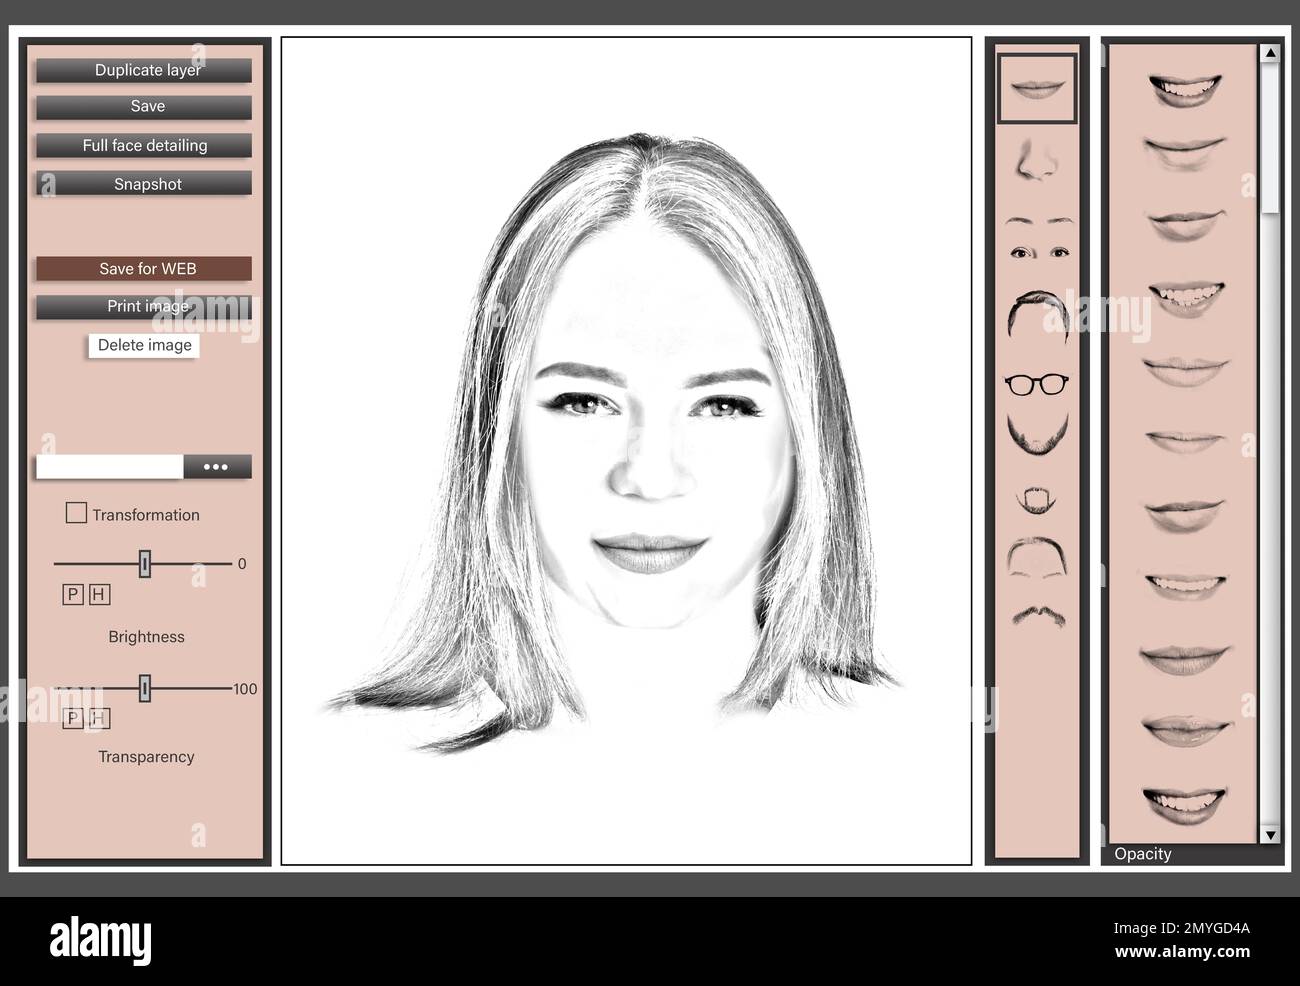Click the scrollbar up arrow
The height and width of the screenshot is (986, 1300).
point(1270,53)
